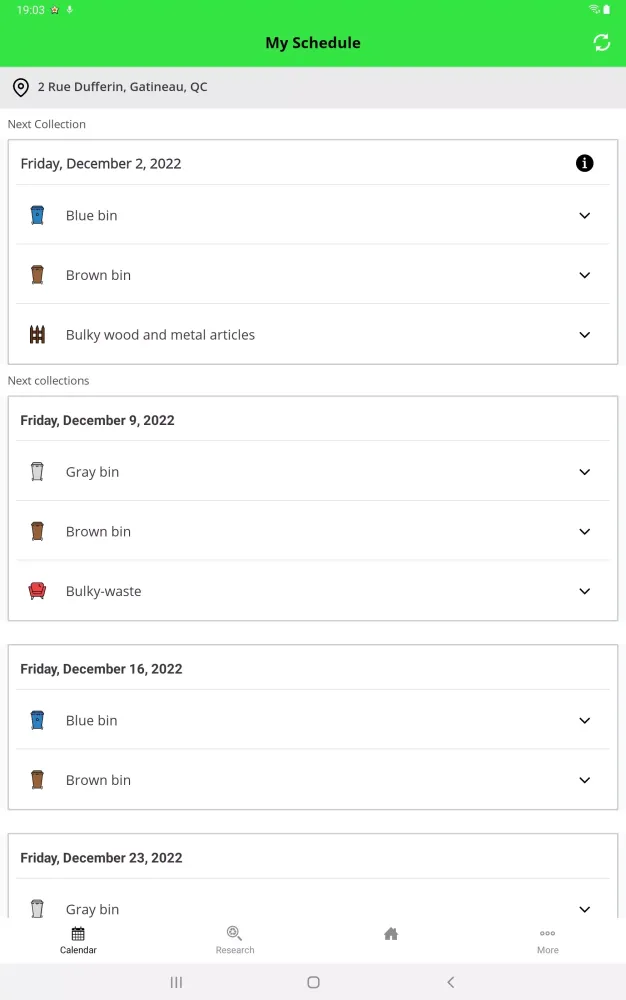
Task: Tap the gray bin icon for December 9
Action: (37, 472)
